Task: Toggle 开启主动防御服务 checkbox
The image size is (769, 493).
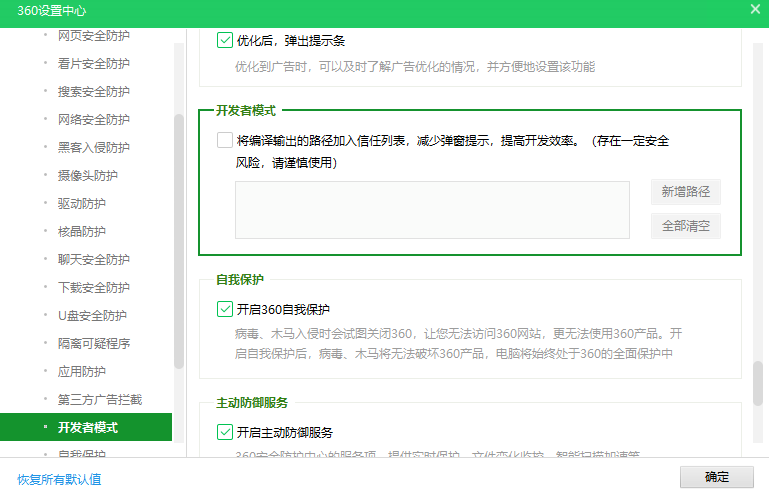Action: [x=225, y=432]
